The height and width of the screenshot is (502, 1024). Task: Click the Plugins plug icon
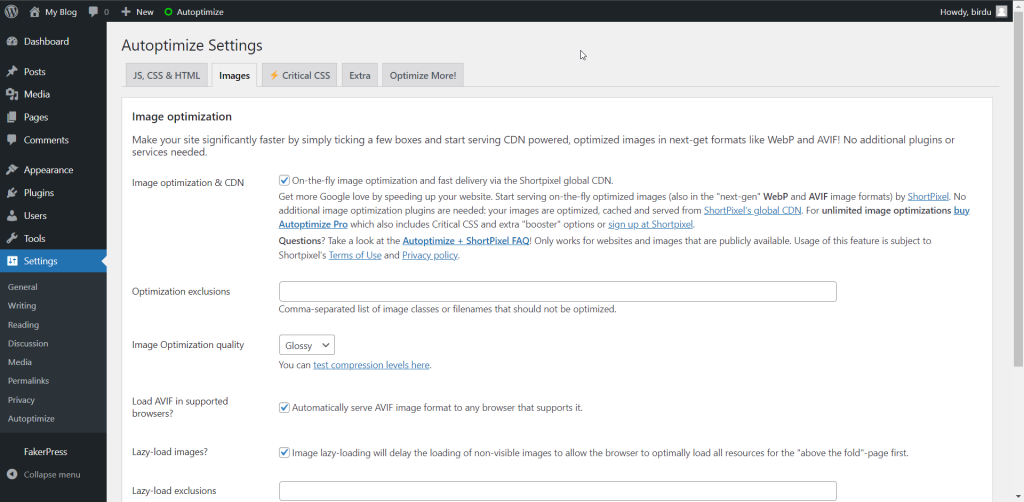[x=12, y=193]
